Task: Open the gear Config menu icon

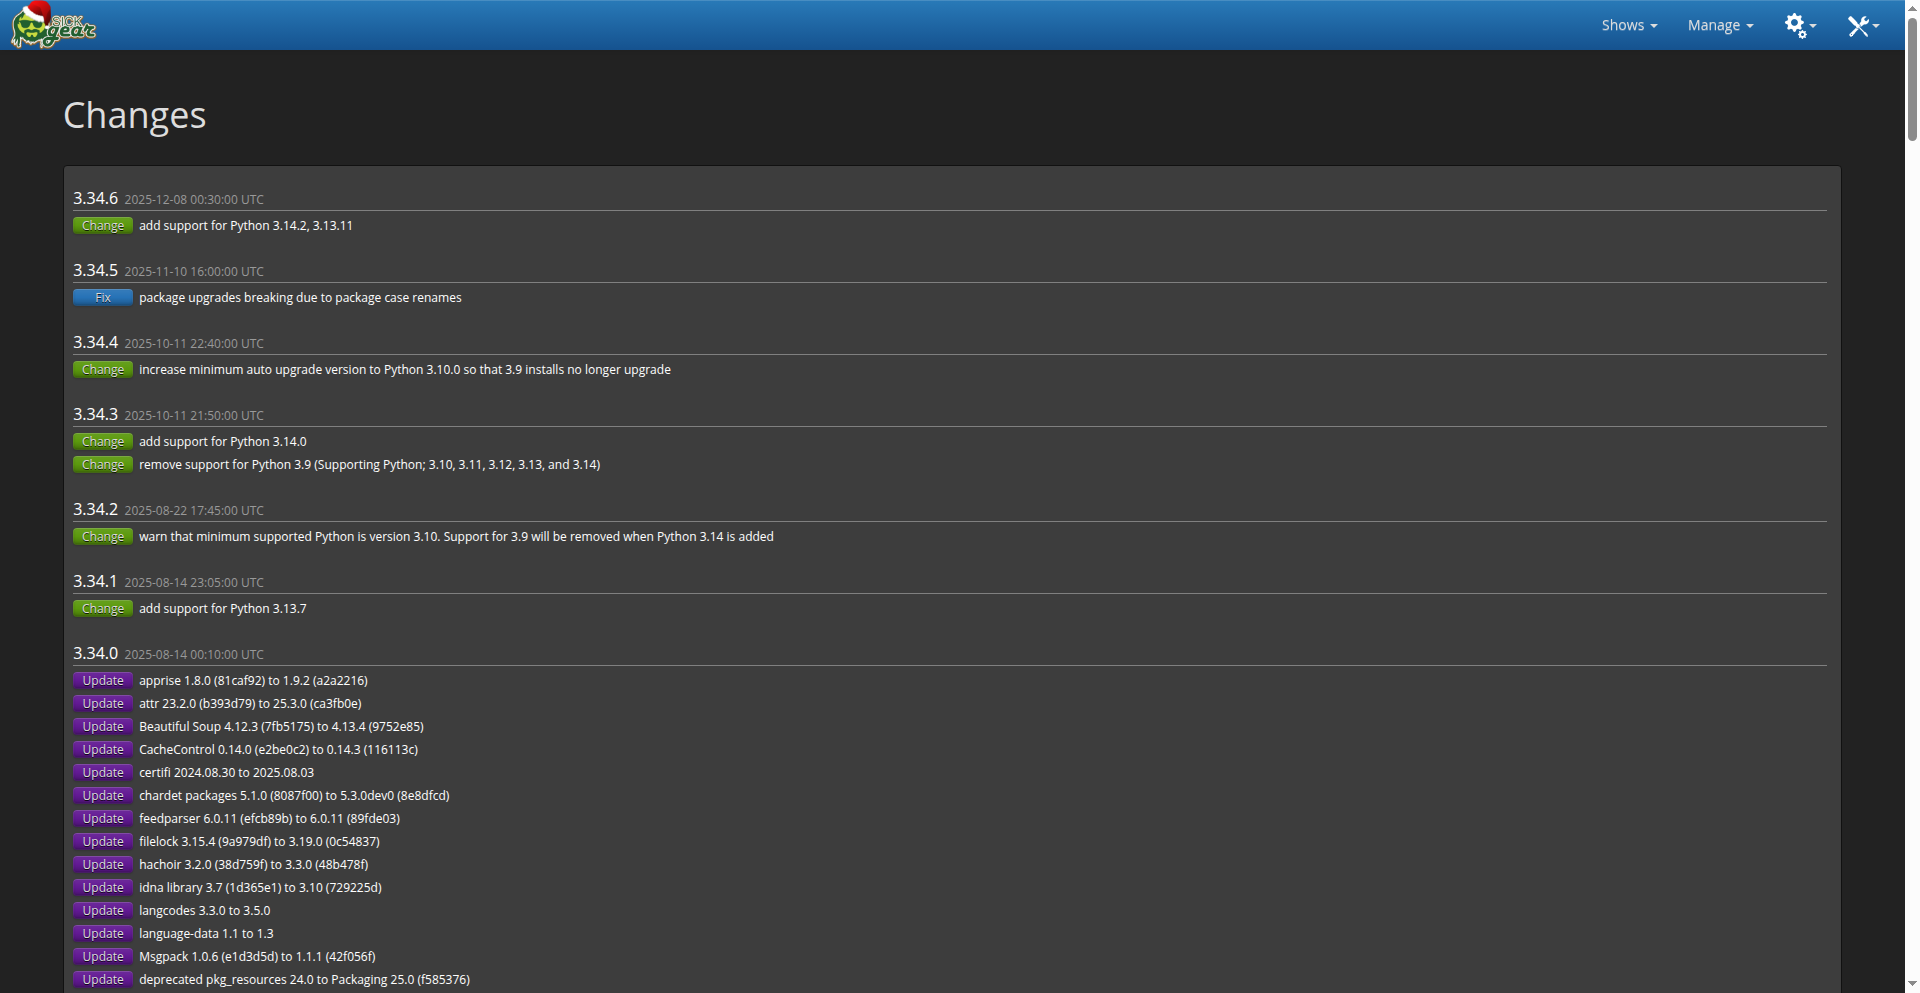Action: click(1798, 26)
